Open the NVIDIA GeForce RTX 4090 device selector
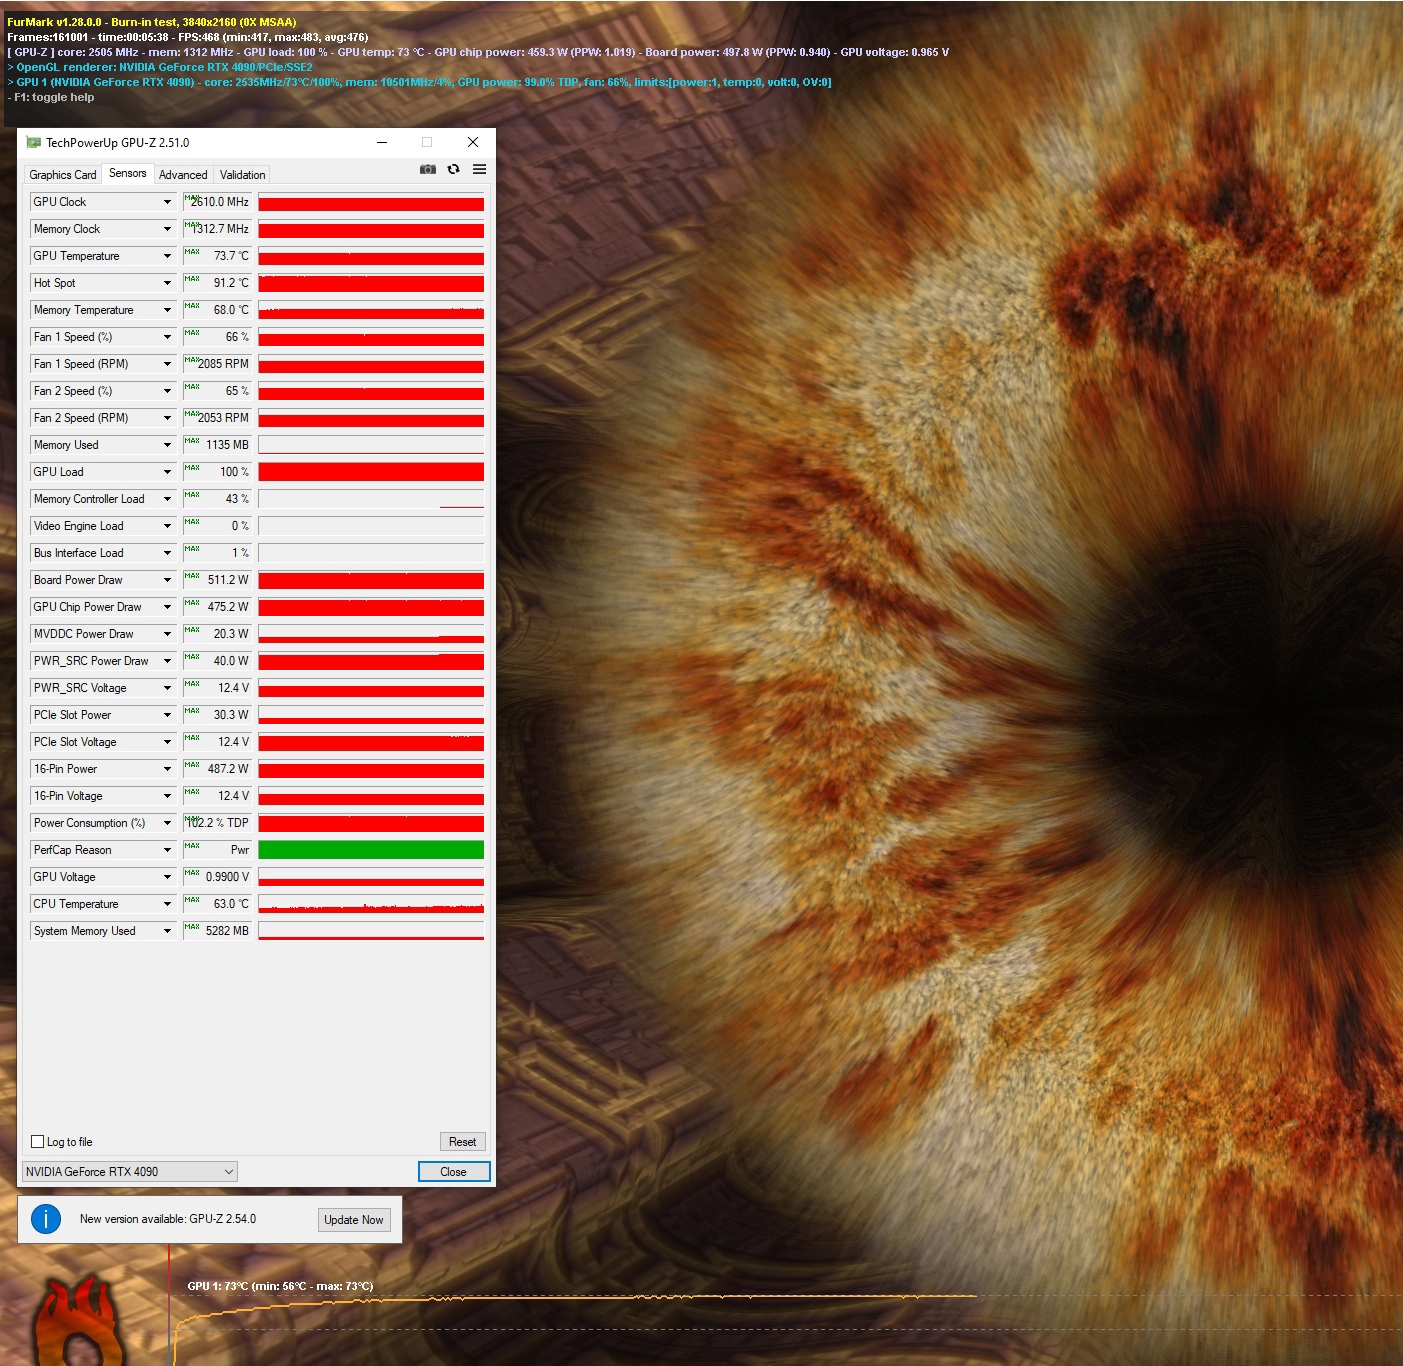Viewport: 1403px width, 1366px height. (x=130, y=1172)
